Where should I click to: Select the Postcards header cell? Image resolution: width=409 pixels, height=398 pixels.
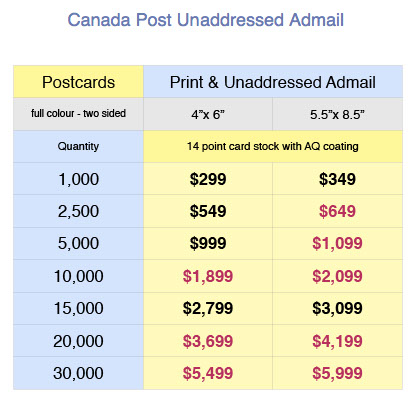click(78, 82)
